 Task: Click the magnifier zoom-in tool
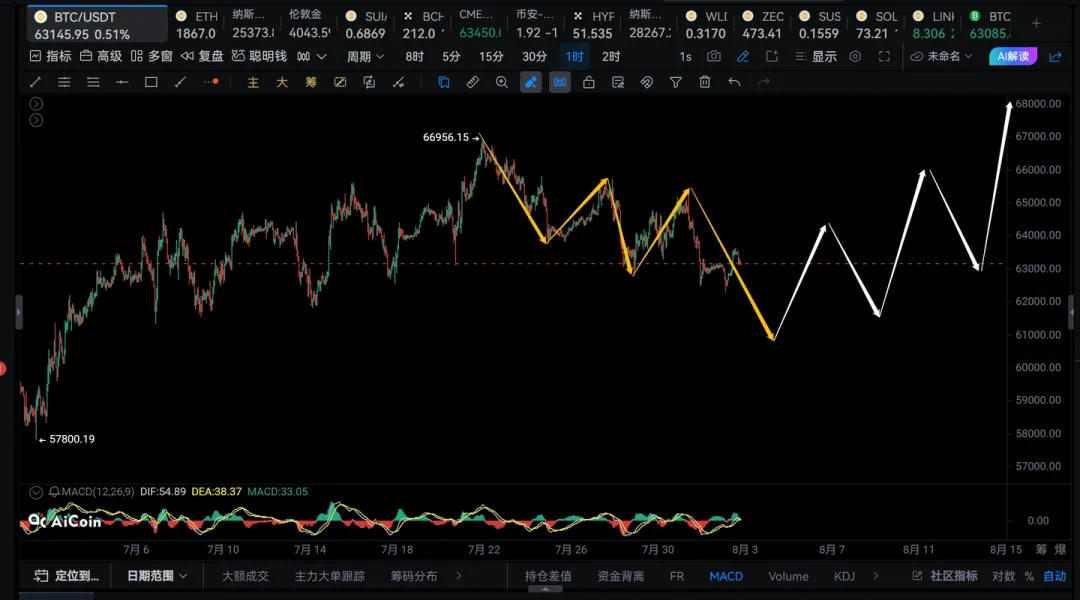point(501,83)
